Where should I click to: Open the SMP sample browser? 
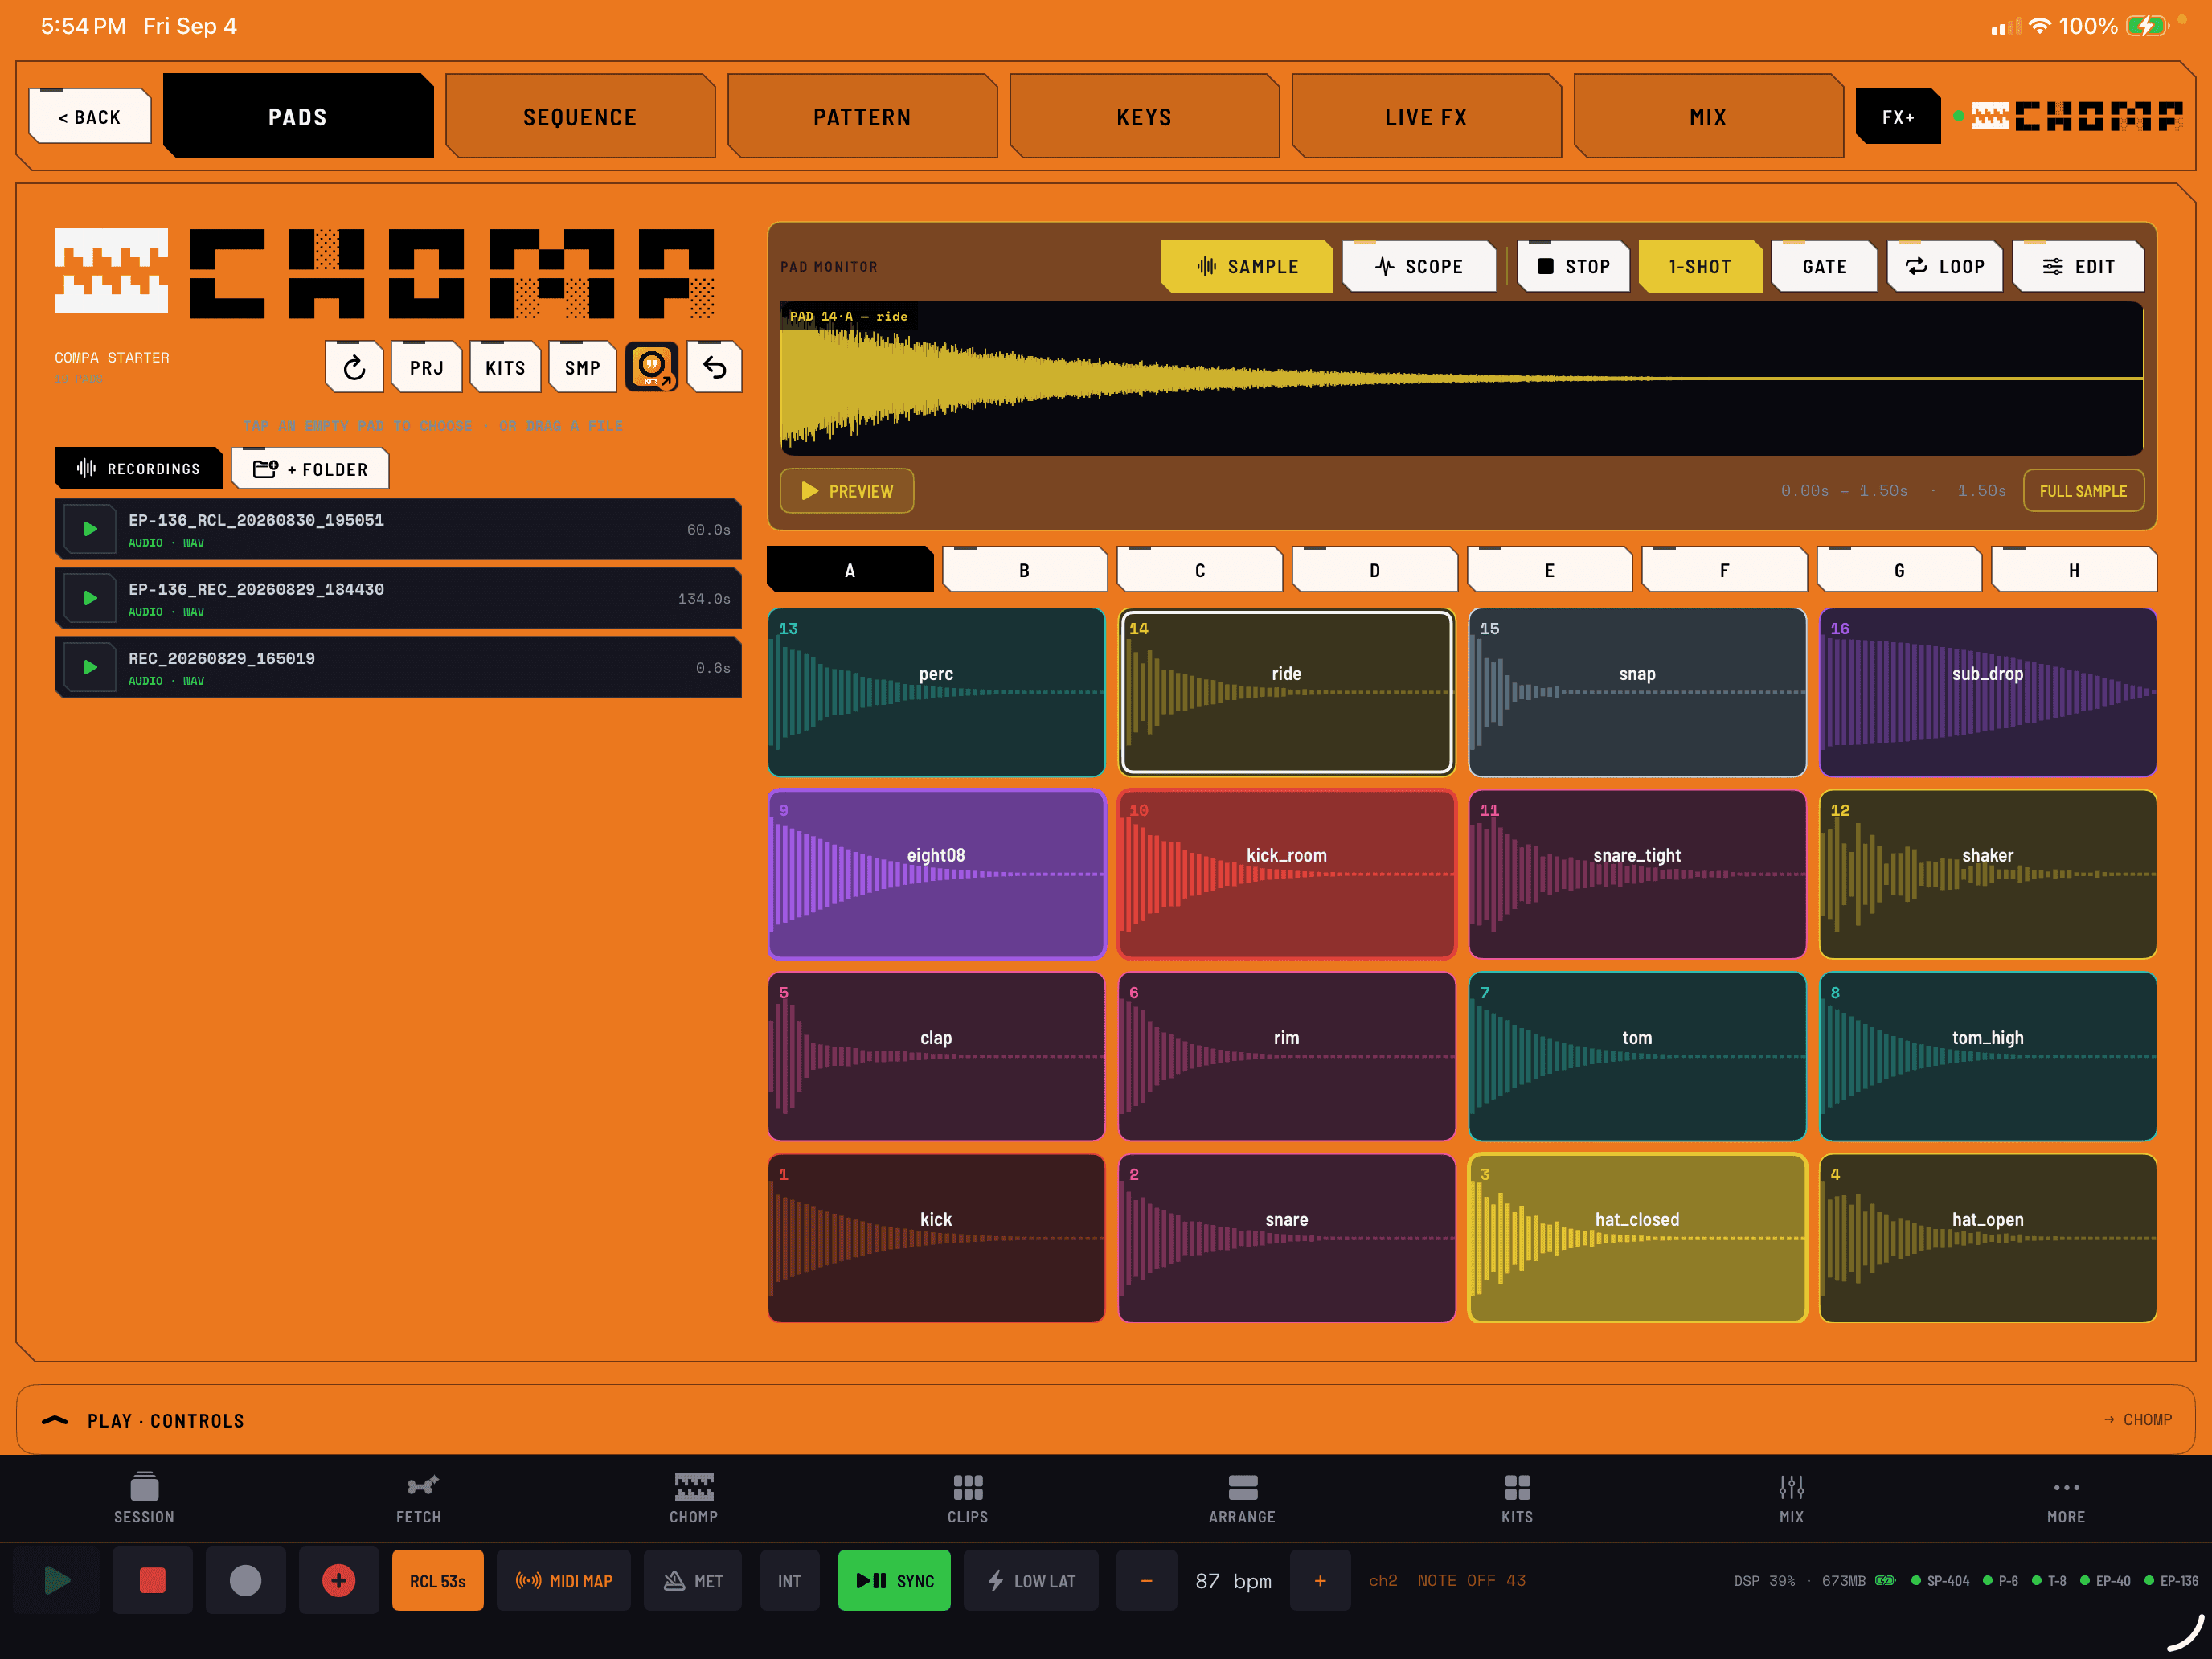583,368
